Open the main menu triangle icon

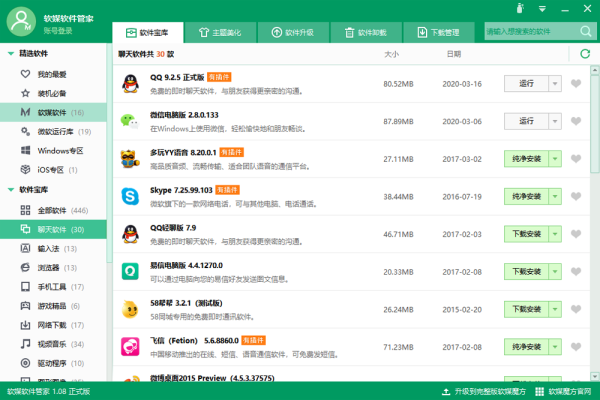coord(542,9)
